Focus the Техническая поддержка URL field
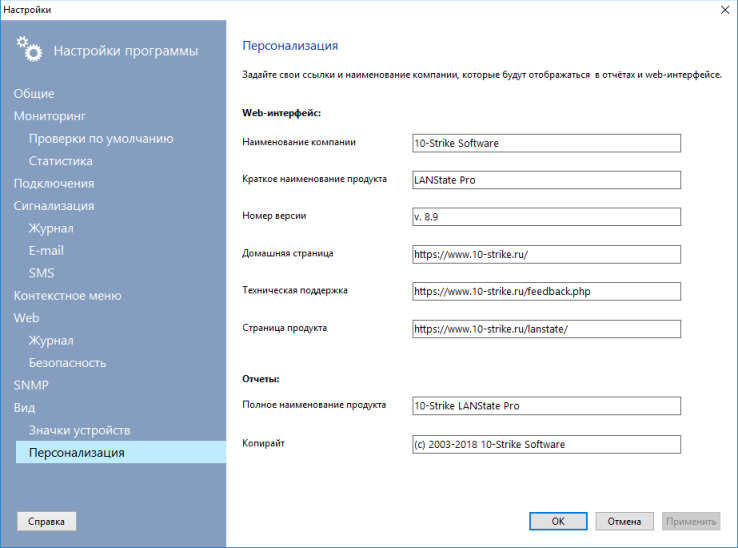 546,291
